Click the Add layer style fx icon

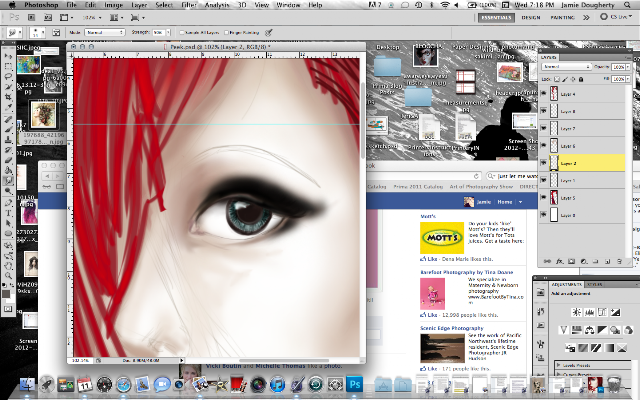coord(560,261)
